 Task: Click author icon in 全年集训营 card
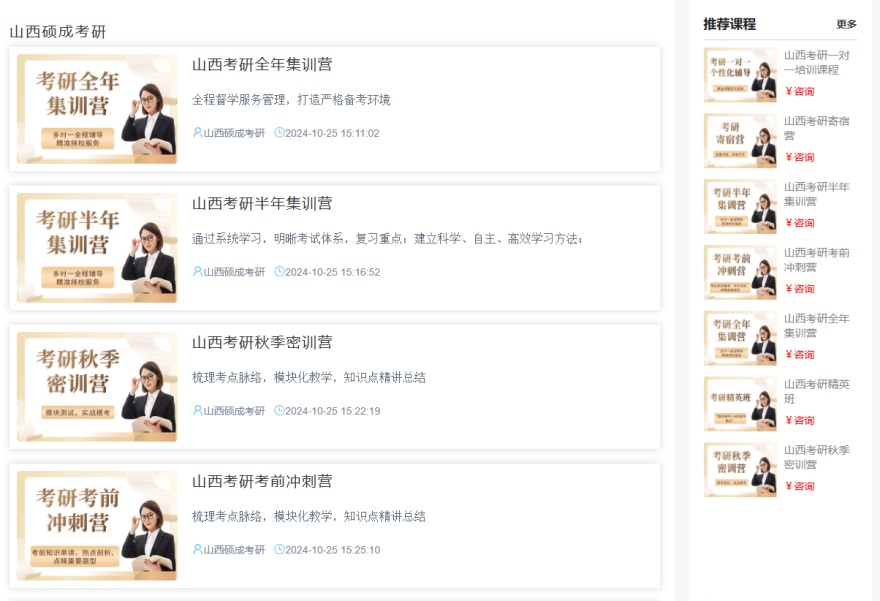pyautogui.click(x=197, y=133)
